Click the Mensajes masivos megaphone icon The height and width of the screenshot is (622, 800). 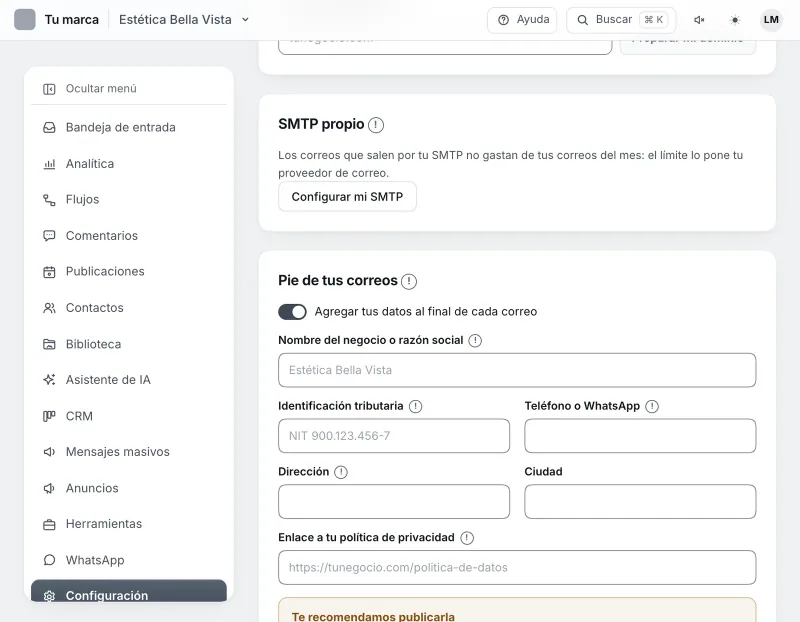(49, 452)
